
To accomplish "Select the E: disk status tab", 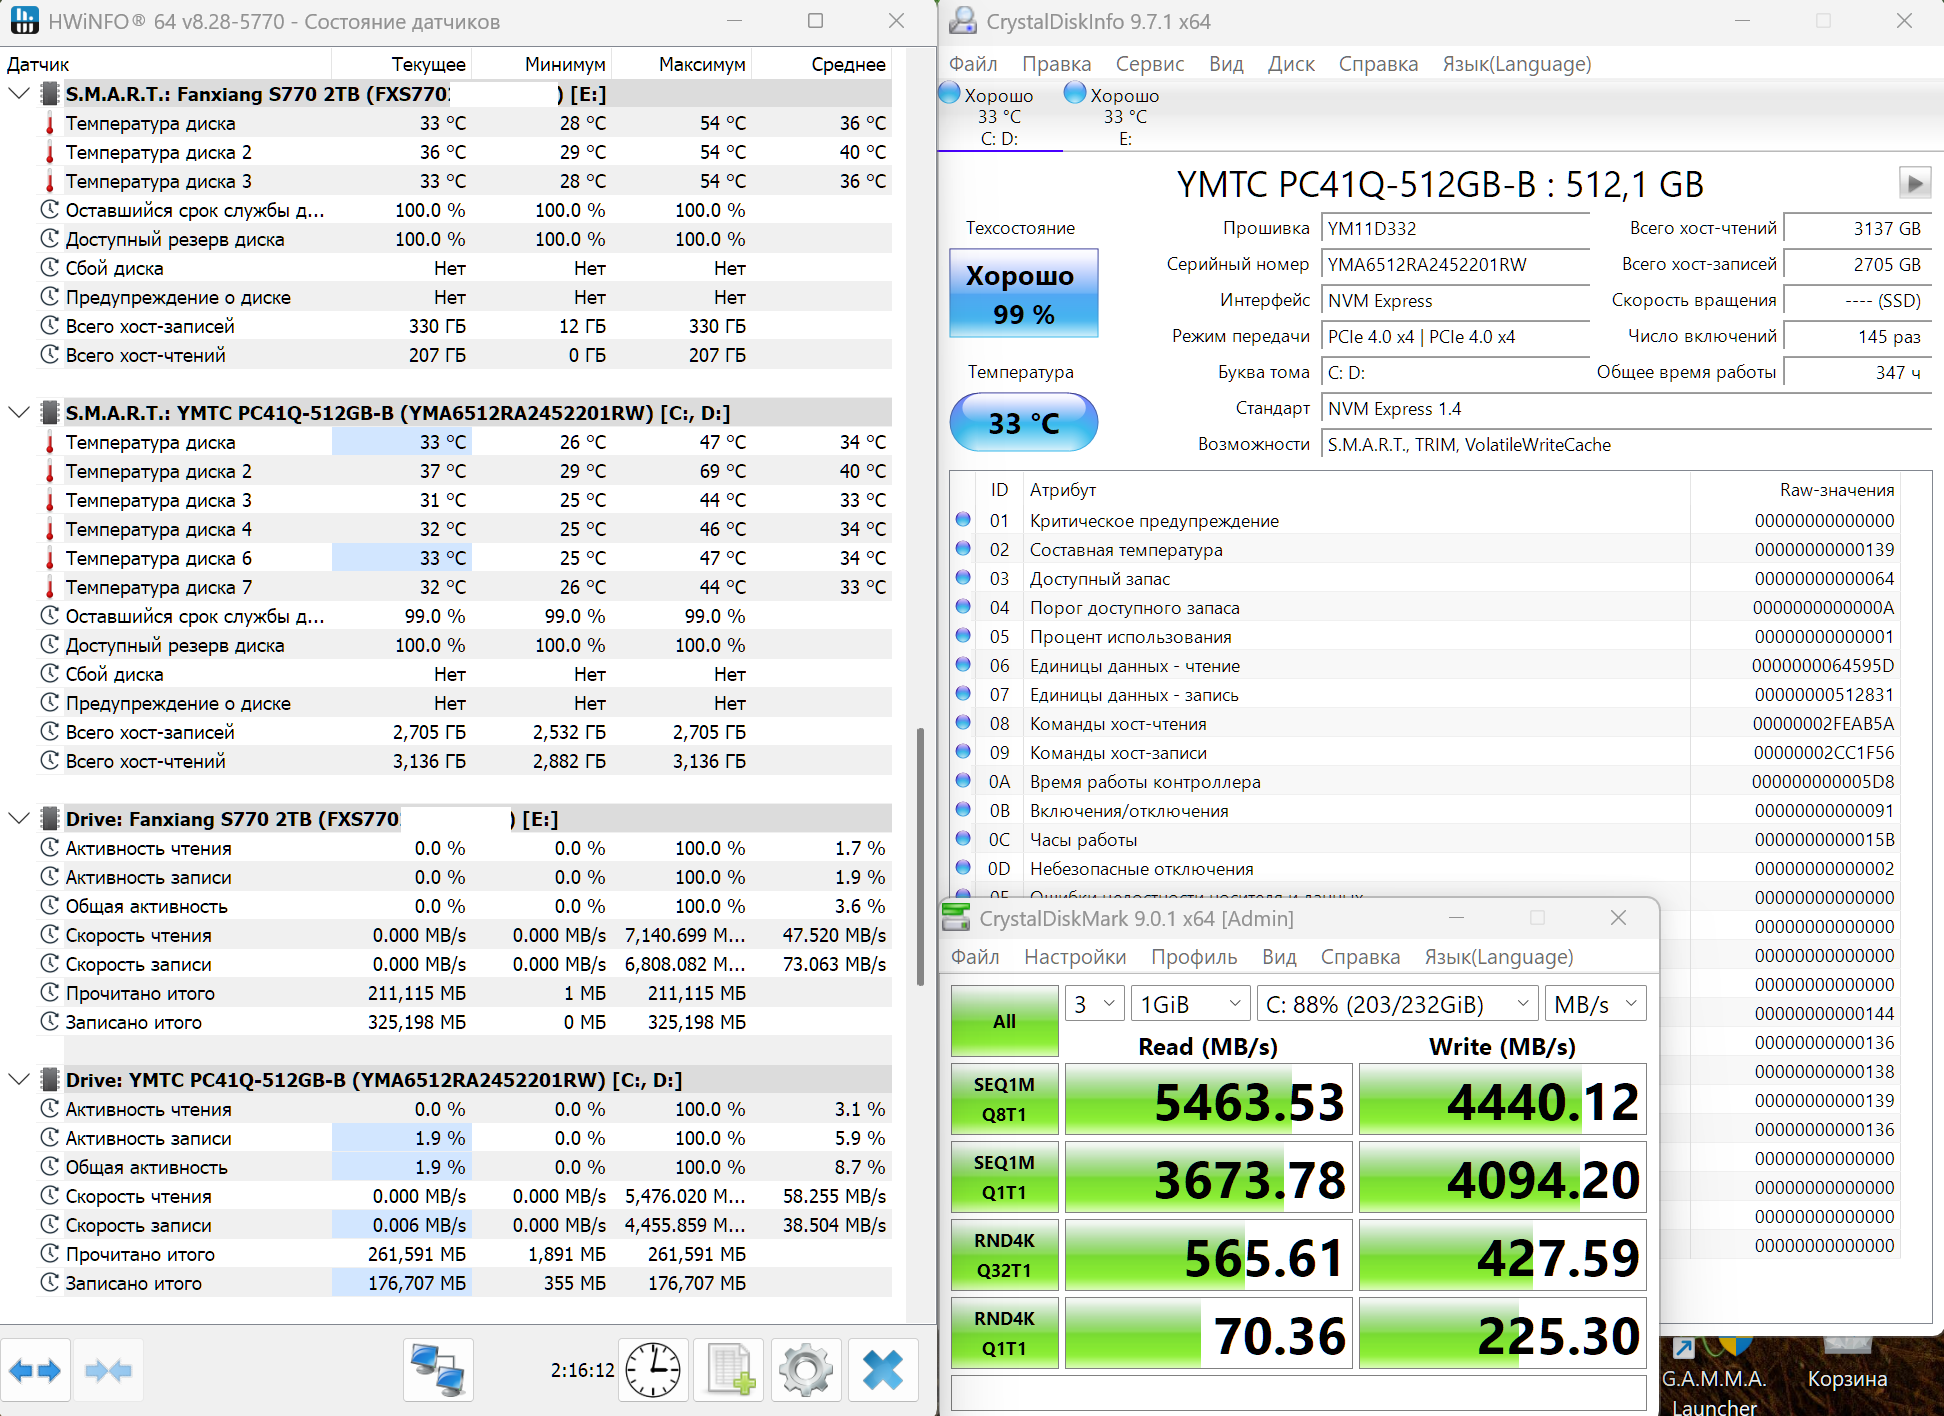I will (x=1125, y=117).
